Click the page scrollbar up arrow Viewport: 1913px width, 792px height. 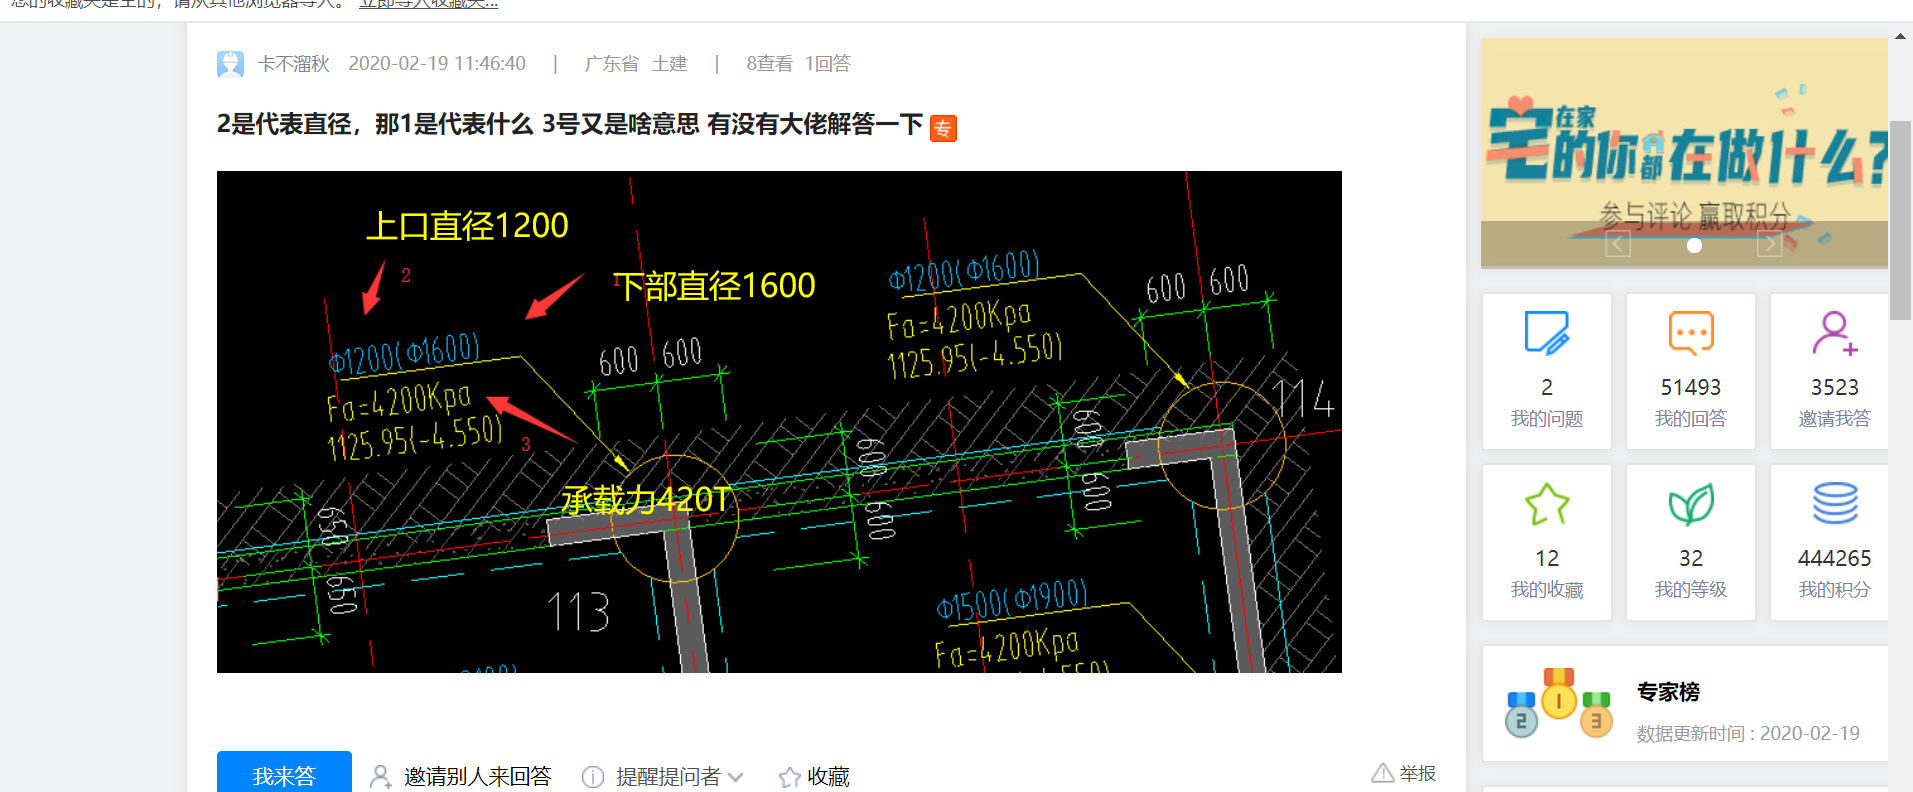pyautogui.click(x=1901, y=36)
